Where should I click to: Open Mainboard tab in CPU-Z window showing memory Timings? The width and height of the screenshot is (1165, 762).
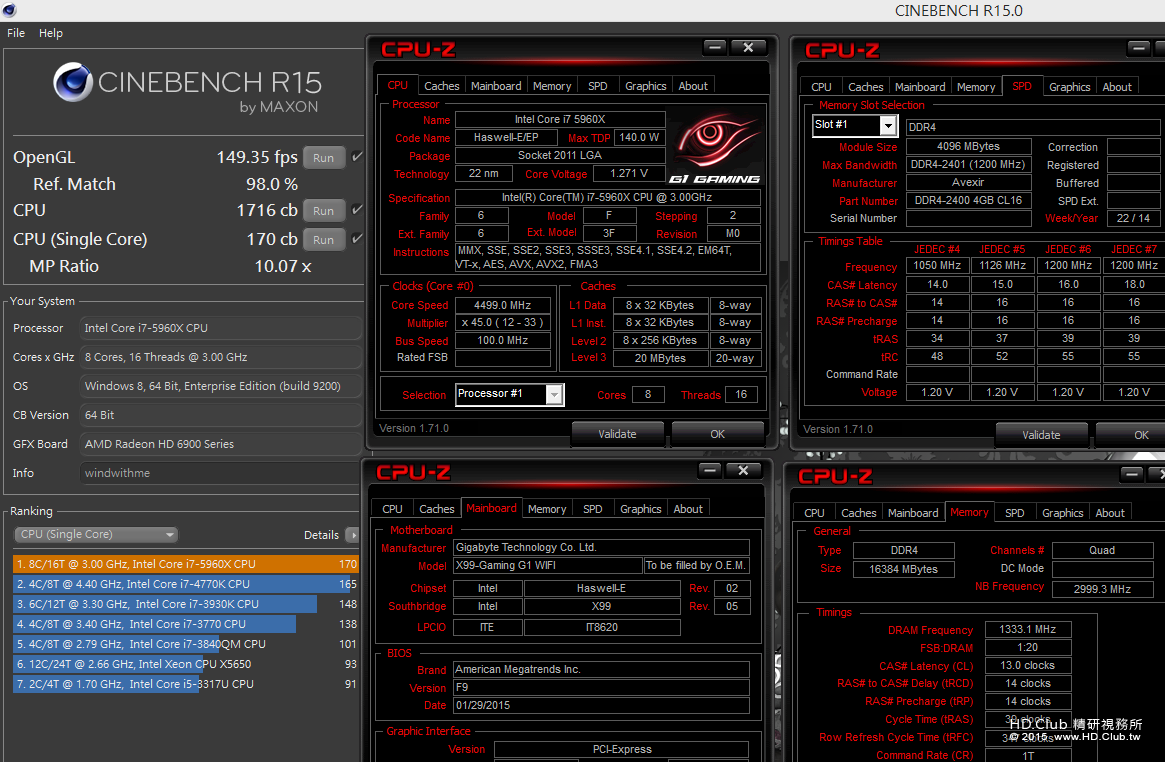(x=913, y=513)
